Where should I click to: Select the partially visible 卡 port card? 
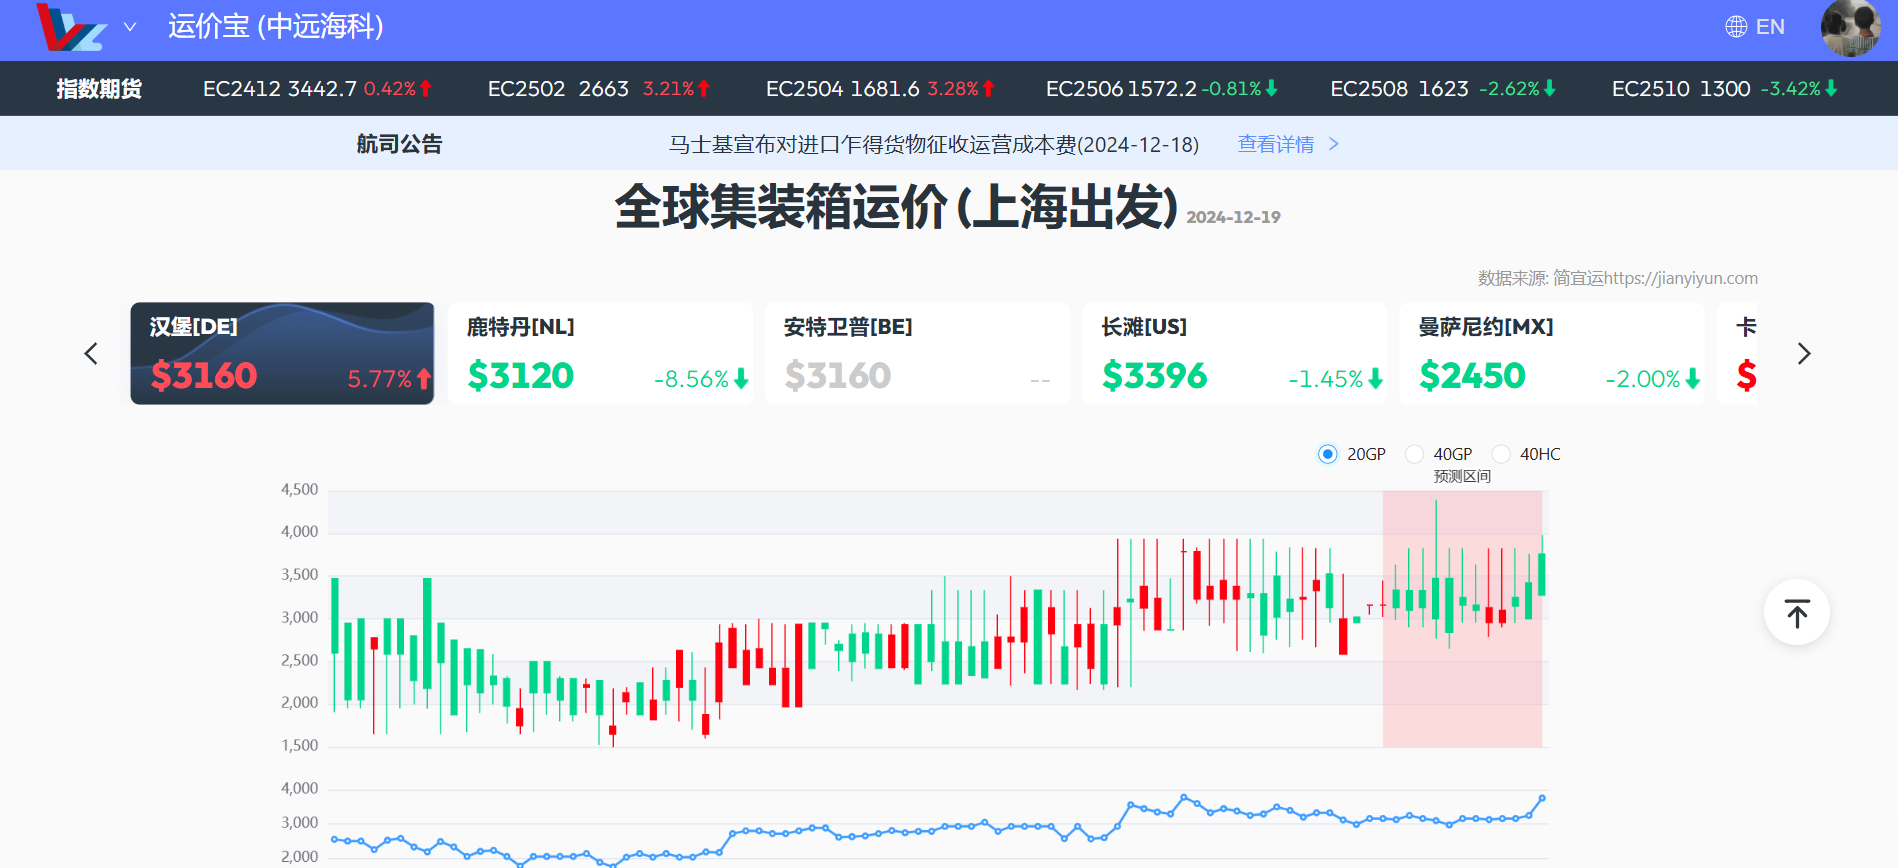(1737, 353)
